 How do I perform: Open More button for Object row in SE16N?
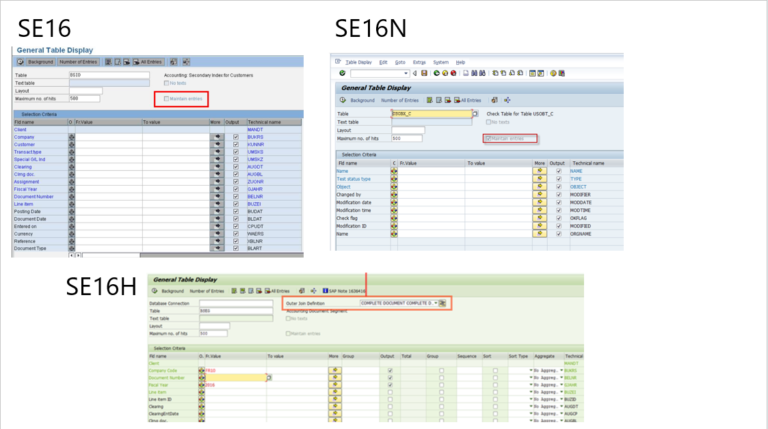click(539, 187)
